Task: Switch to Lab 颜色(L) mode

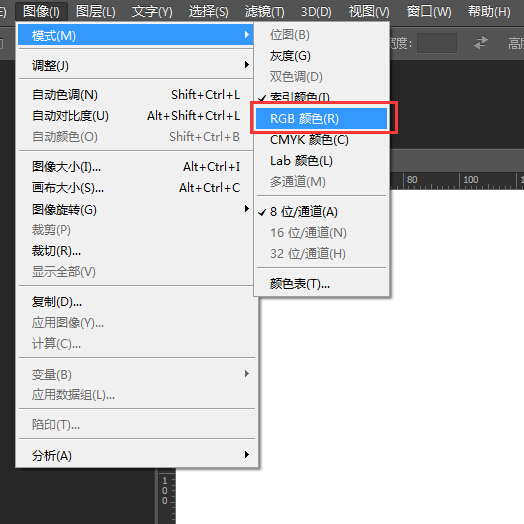Action: tap(321, 161)
